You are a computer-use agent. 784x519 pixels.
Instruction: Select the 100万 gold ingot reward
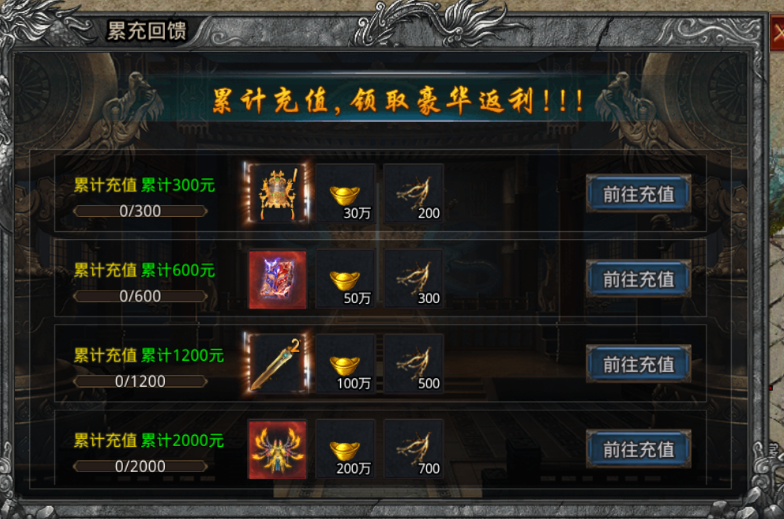tap(346, 364)
